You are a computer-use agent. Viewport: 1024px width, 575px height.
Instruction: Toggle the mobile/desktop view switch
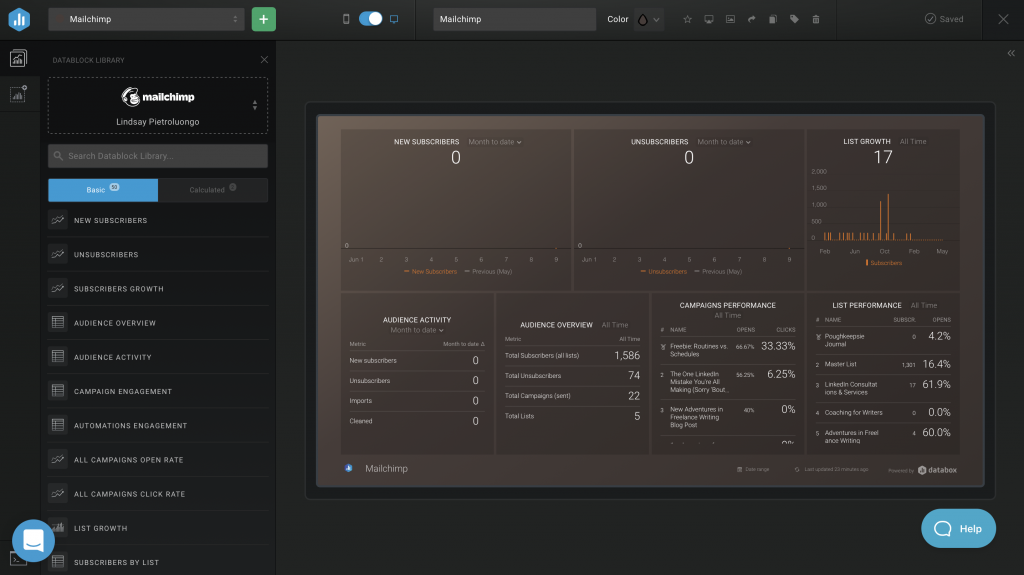click(370, 19)
